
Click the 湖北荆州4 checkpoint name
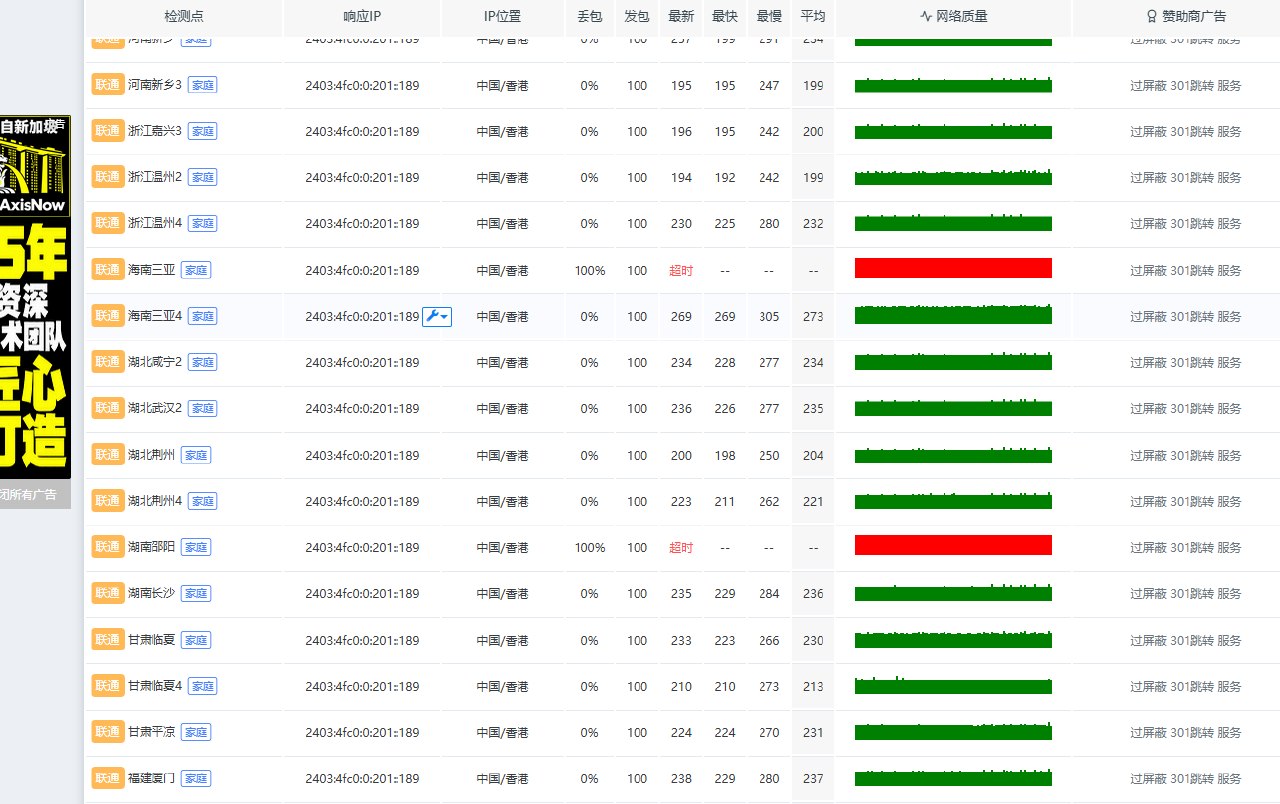155,501
